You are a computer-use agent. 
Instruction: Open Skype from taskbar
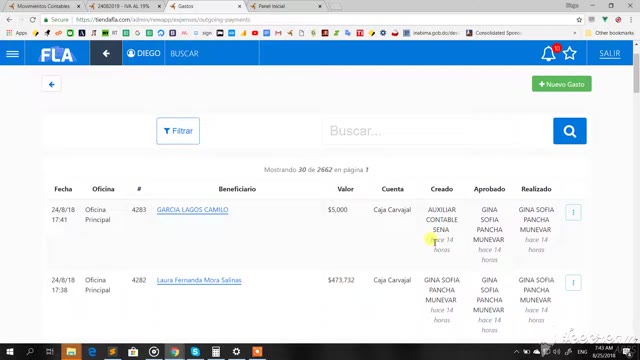(195, 351)
